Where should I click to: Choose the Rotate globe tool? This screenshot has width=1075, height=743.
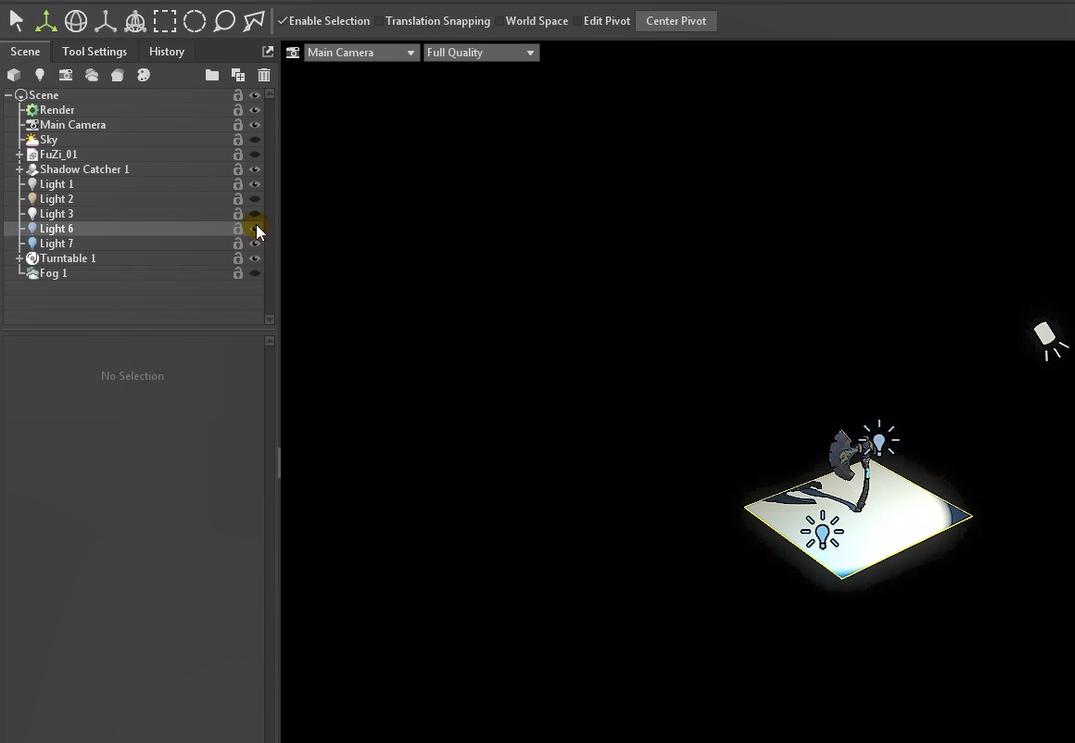tap(76, 20)
